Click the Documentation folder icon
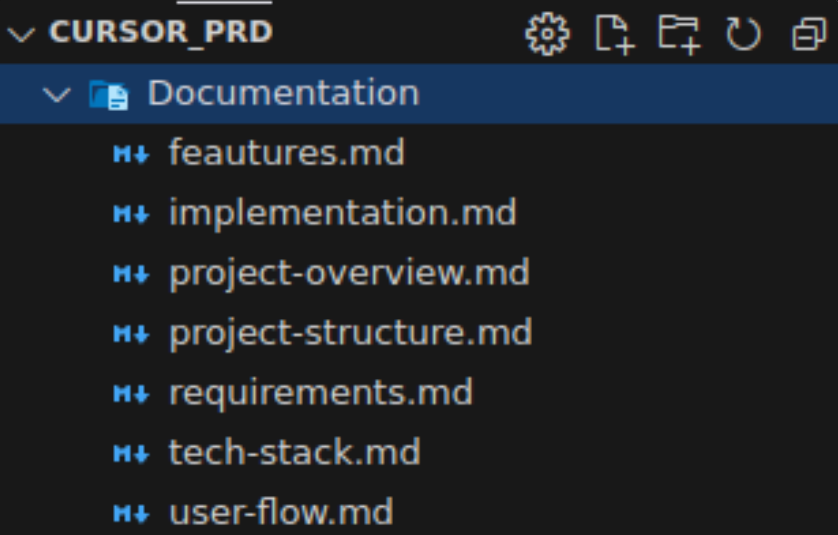 (108, 94)
